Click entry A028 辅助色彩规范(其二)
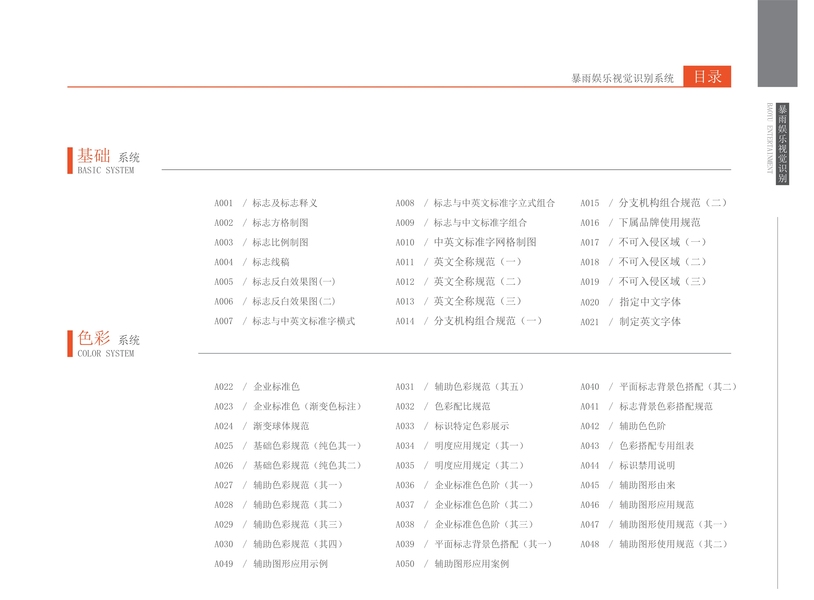 point(278,505)
